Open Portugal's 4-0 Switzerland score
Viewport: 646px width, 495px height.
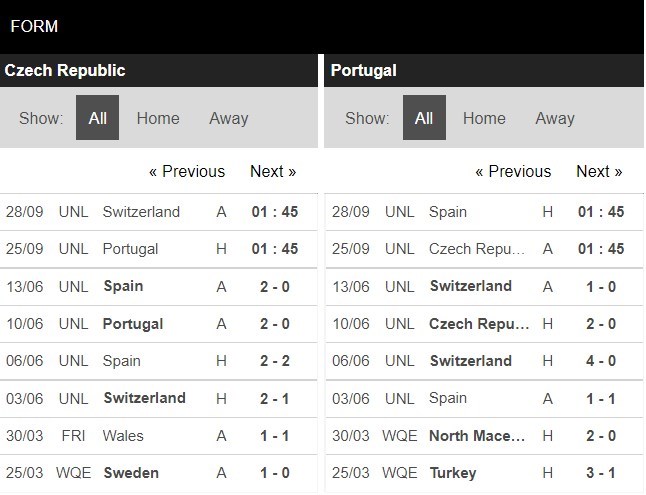pyautogui.click(x=601, y=361)
